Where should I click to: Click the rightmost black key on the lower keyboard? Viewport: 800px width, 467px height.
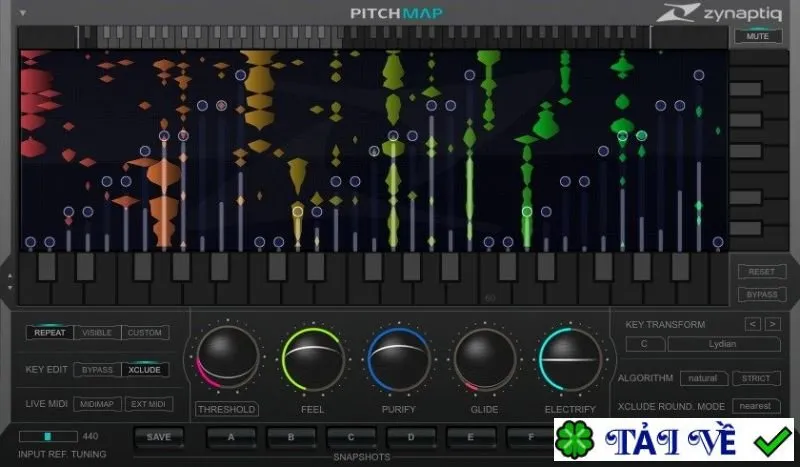[x=680, y=266]
